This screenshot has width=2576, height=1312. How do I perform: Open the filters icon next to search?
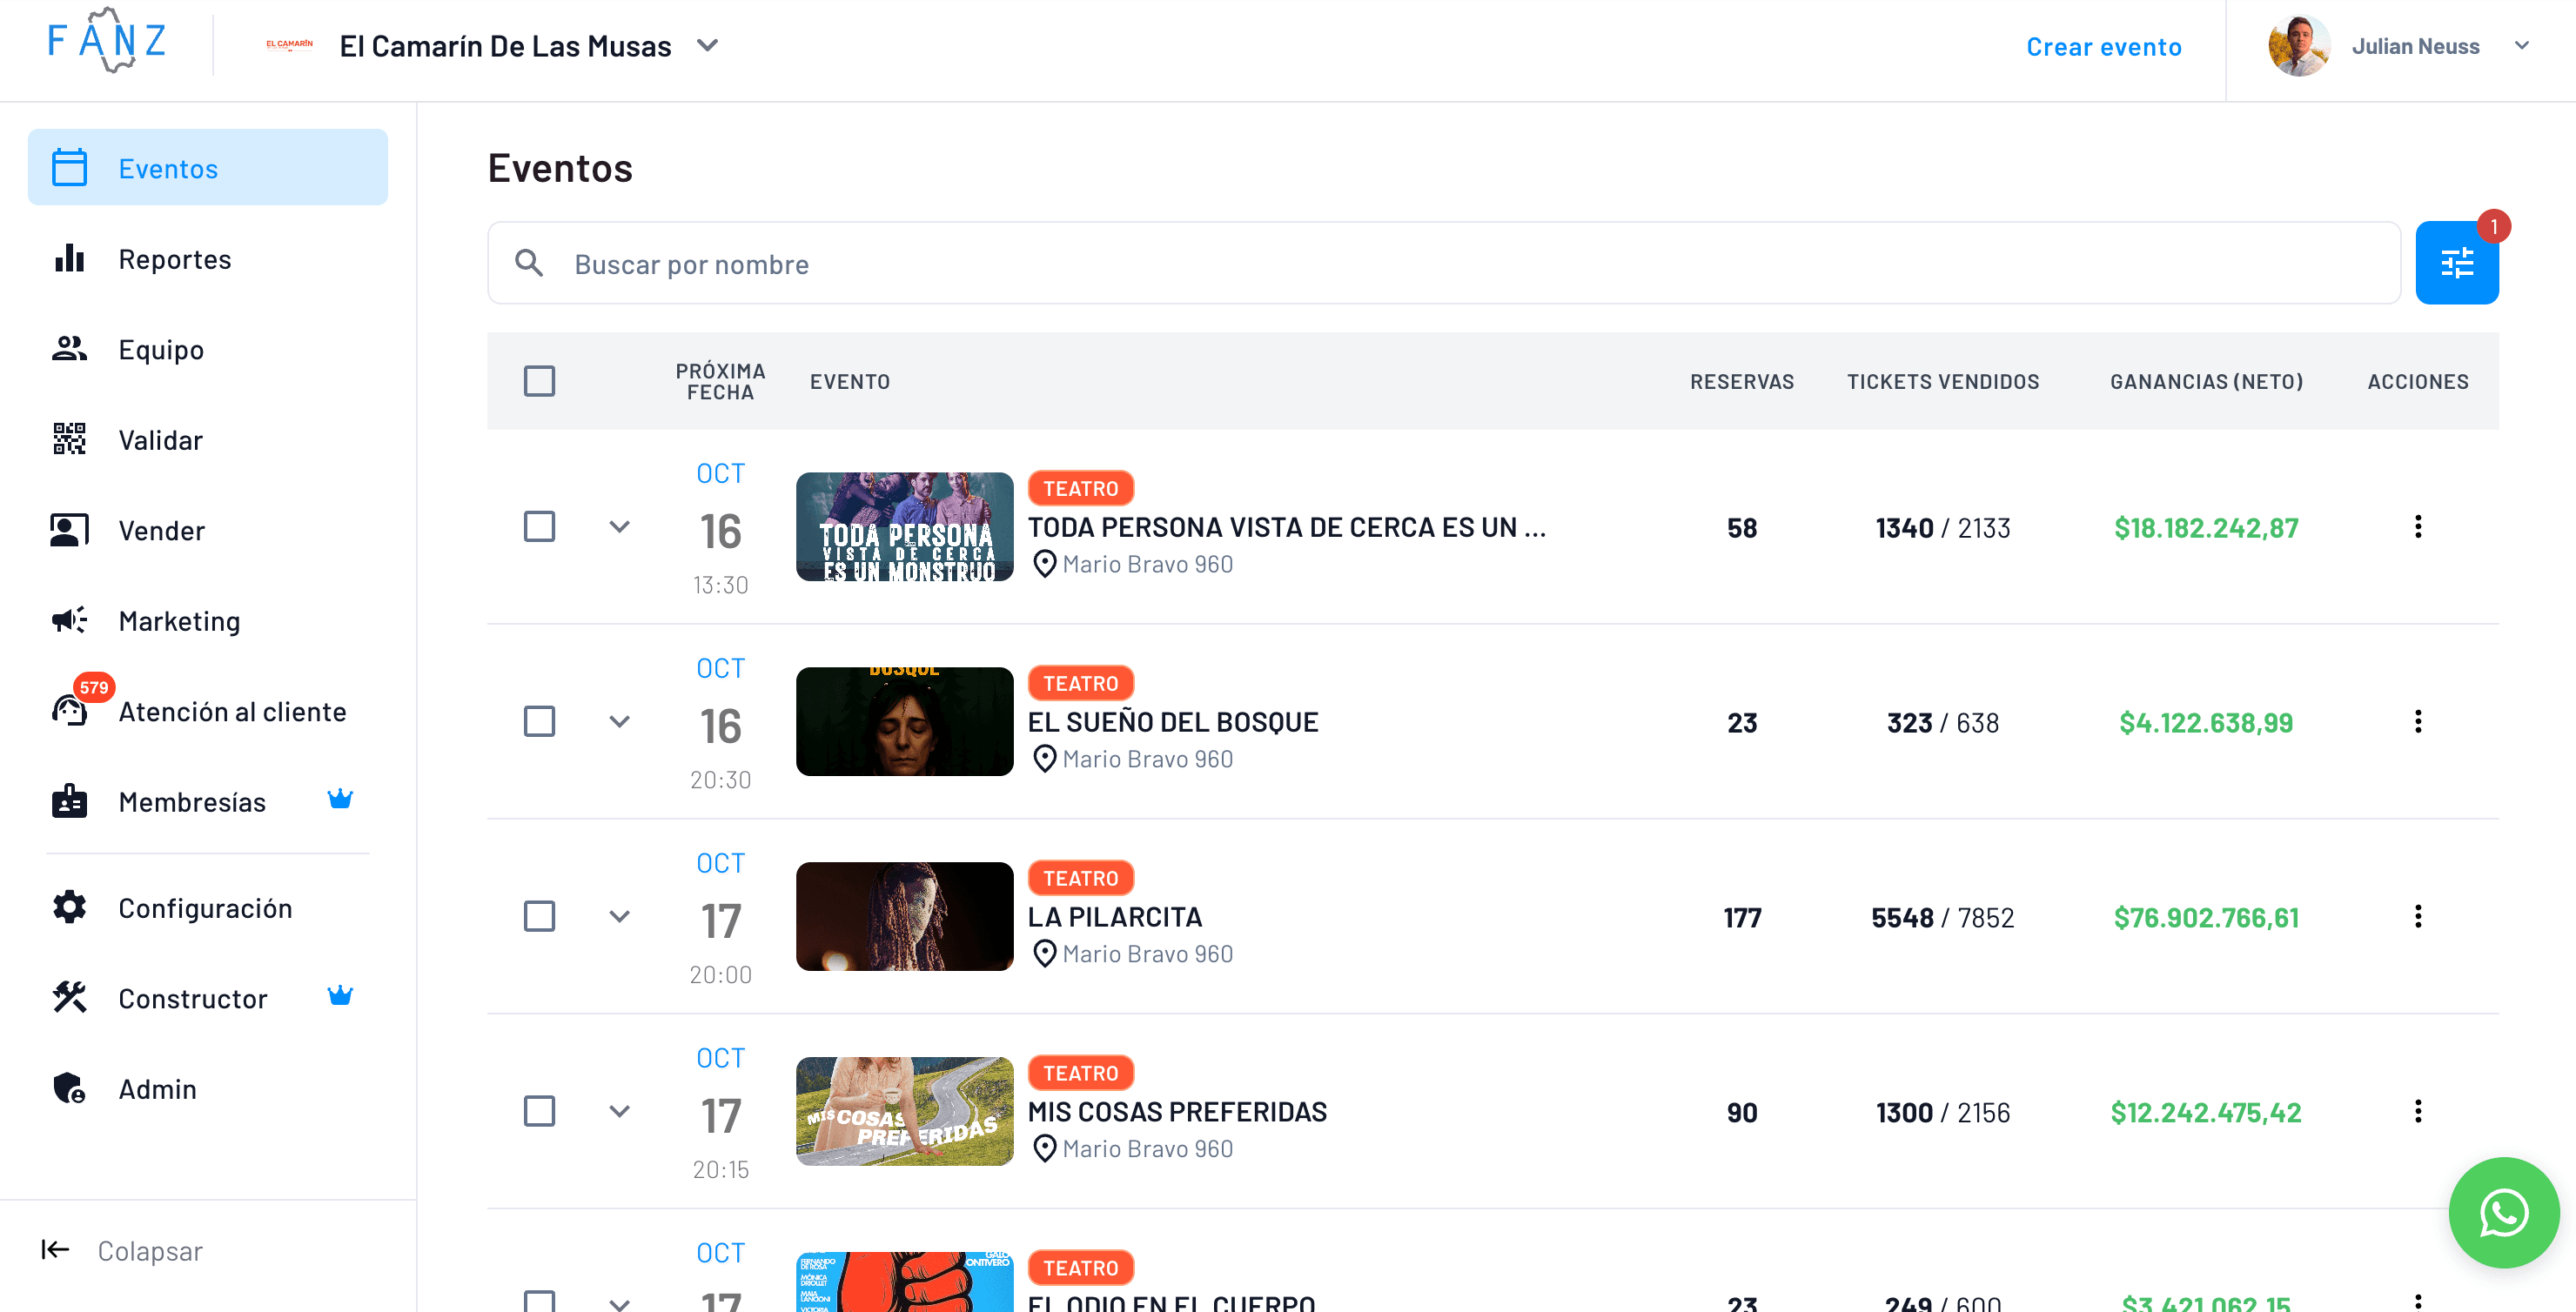[x=2456, y=262]
